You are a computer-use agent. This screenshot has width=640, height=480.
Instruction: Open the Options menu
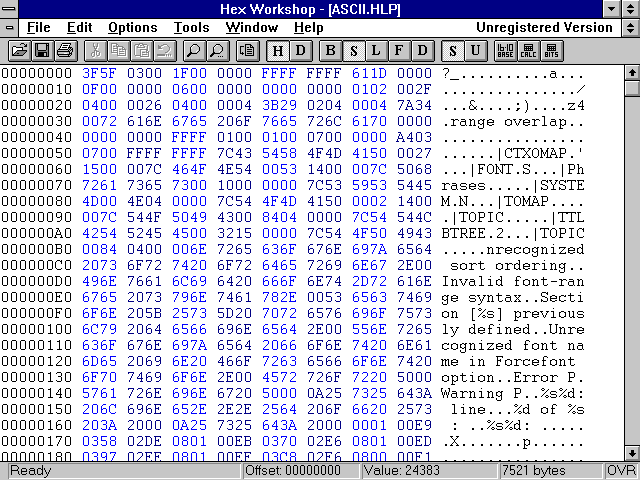(132, 27)
